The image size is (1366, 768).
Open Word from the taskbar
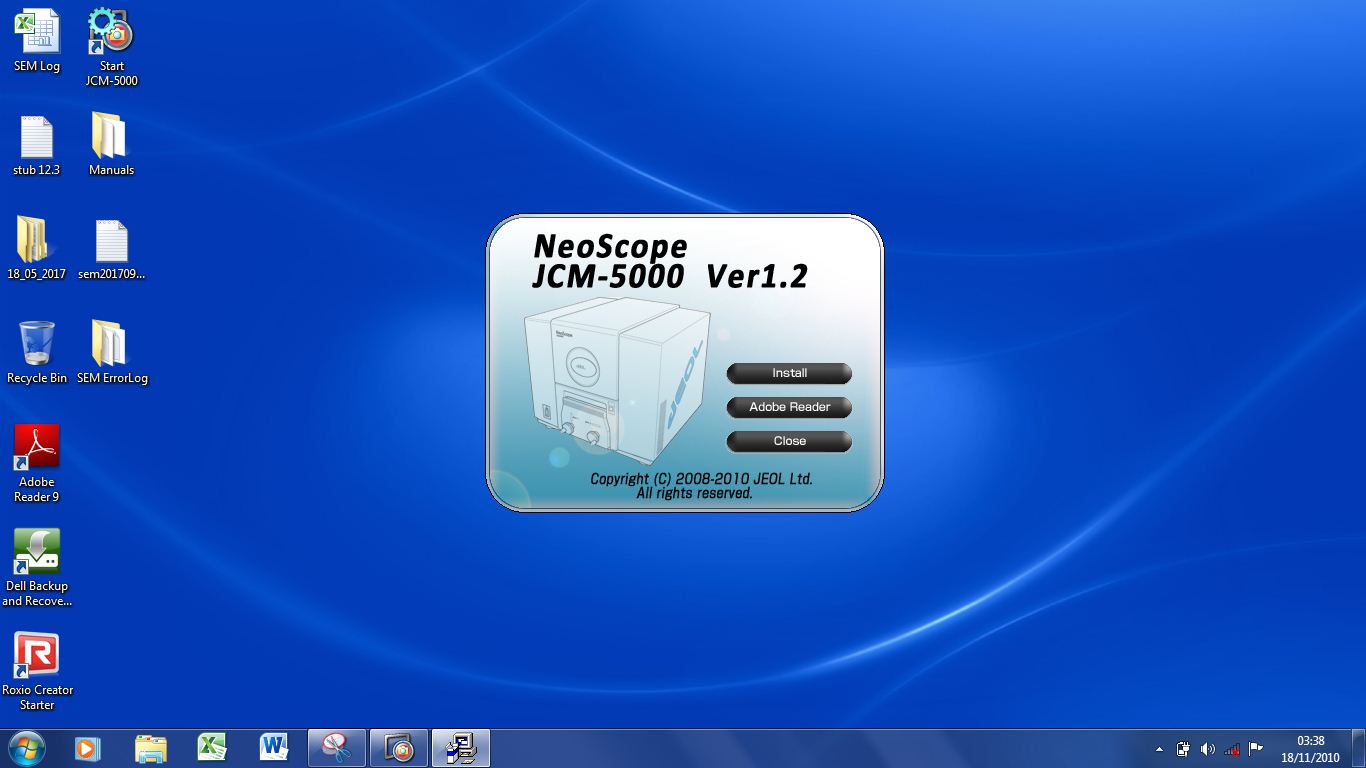pyautogui.click(x=274, y=748)
